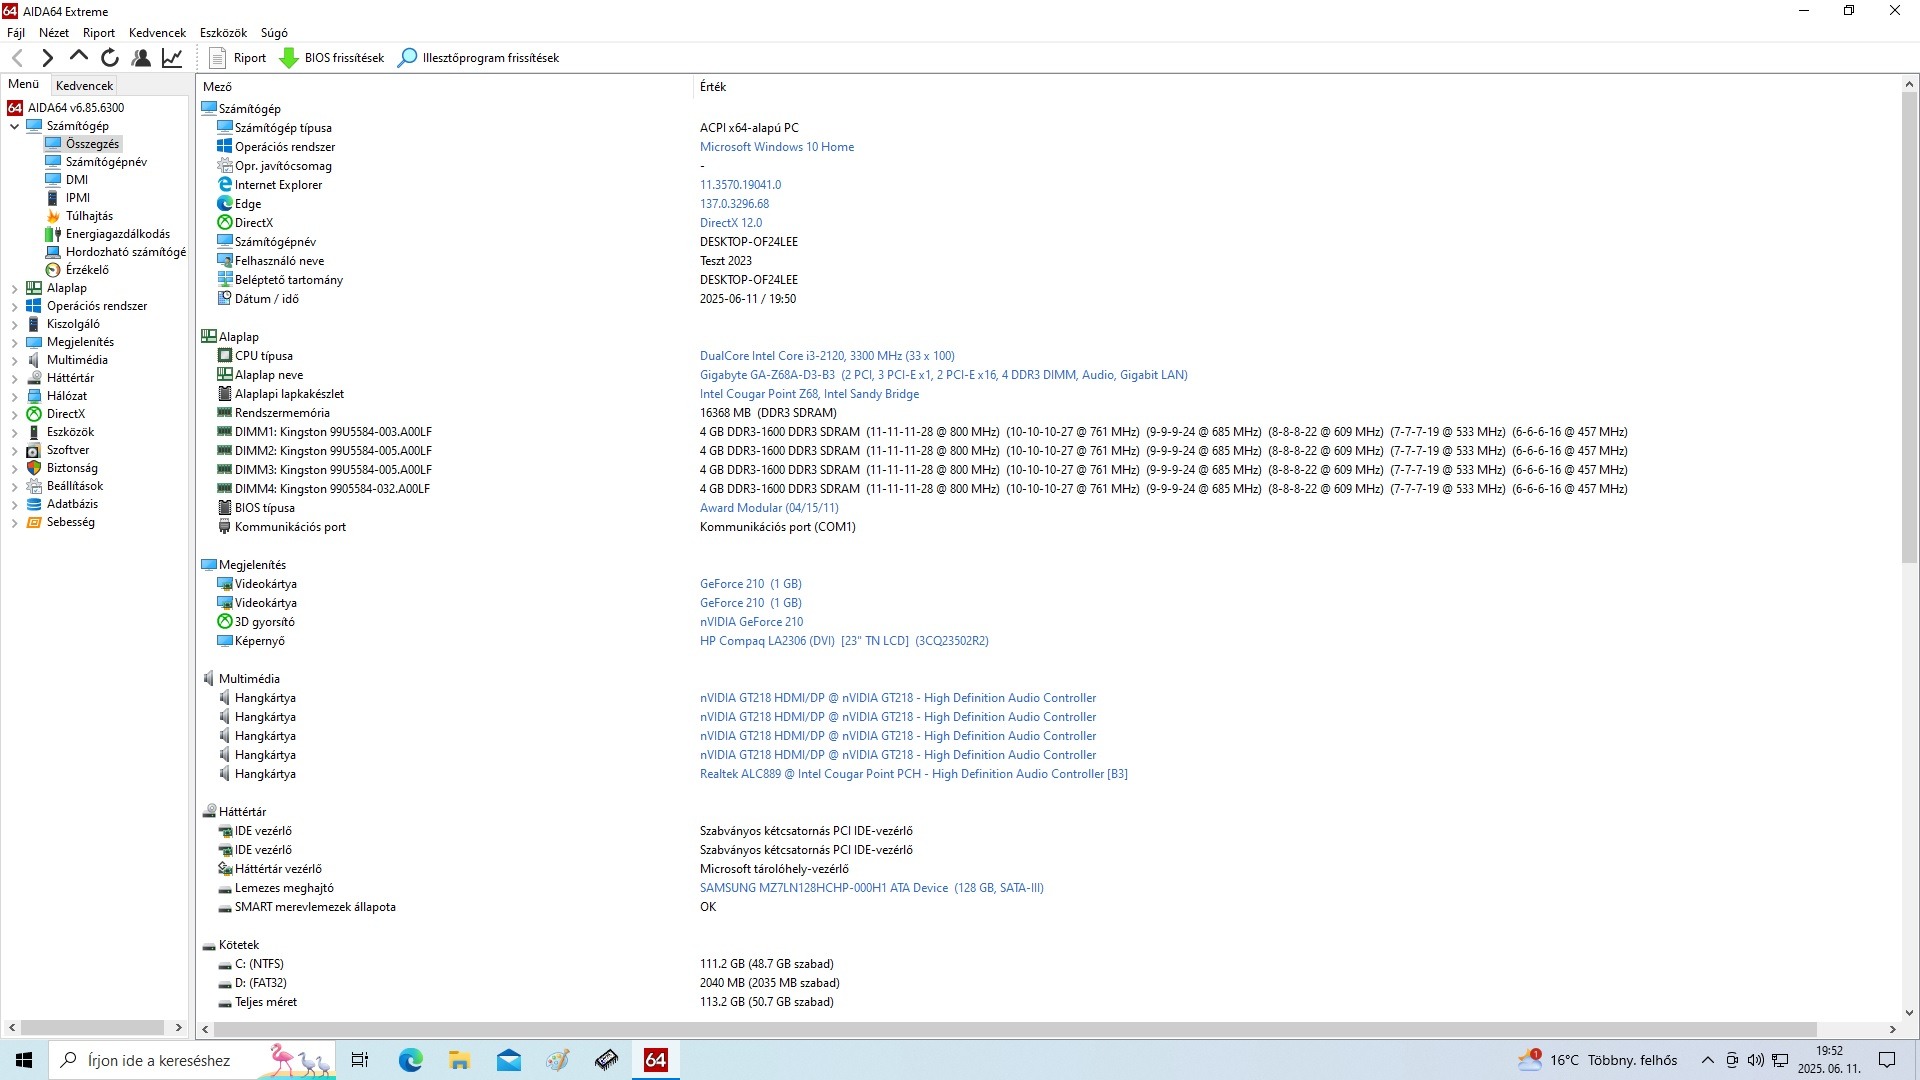Expand the Hálózat tree node
1920x1080 pixels.
pos(14,396)
